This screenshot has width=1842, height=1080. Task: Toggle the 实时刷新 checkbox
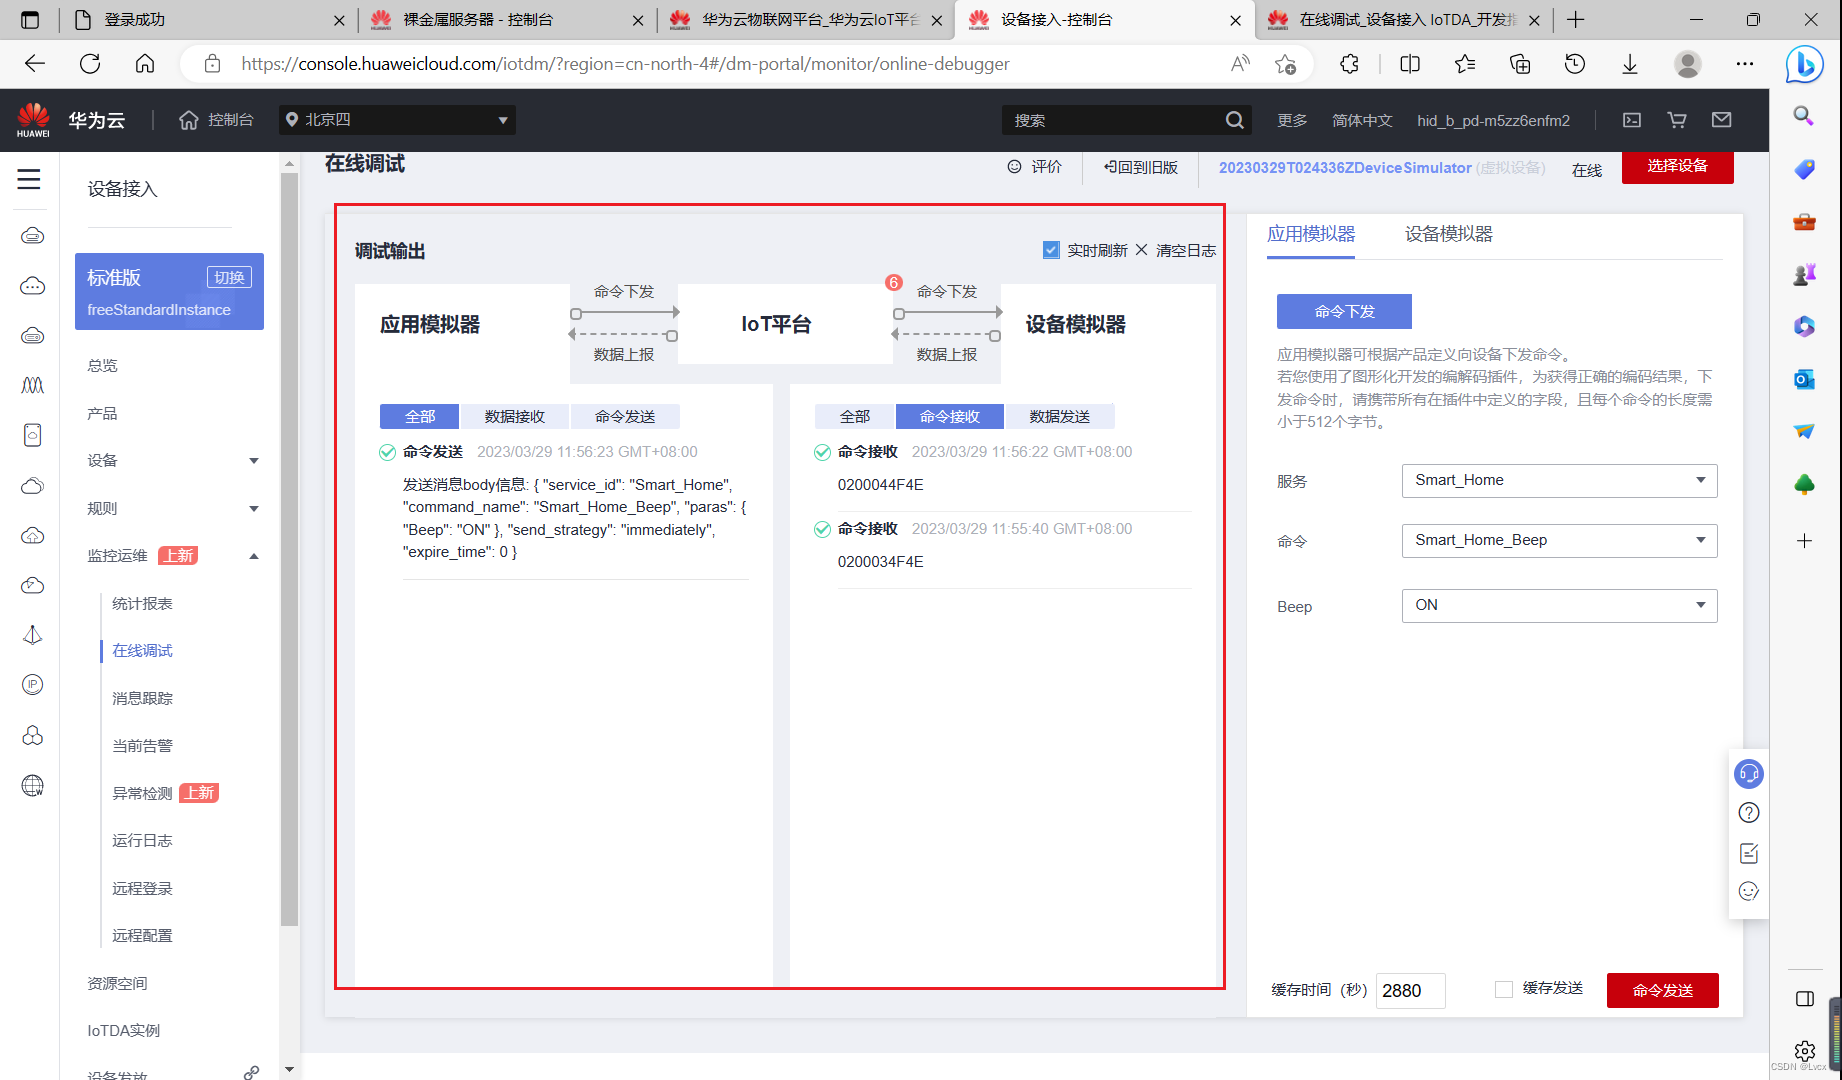point(1051,250)
